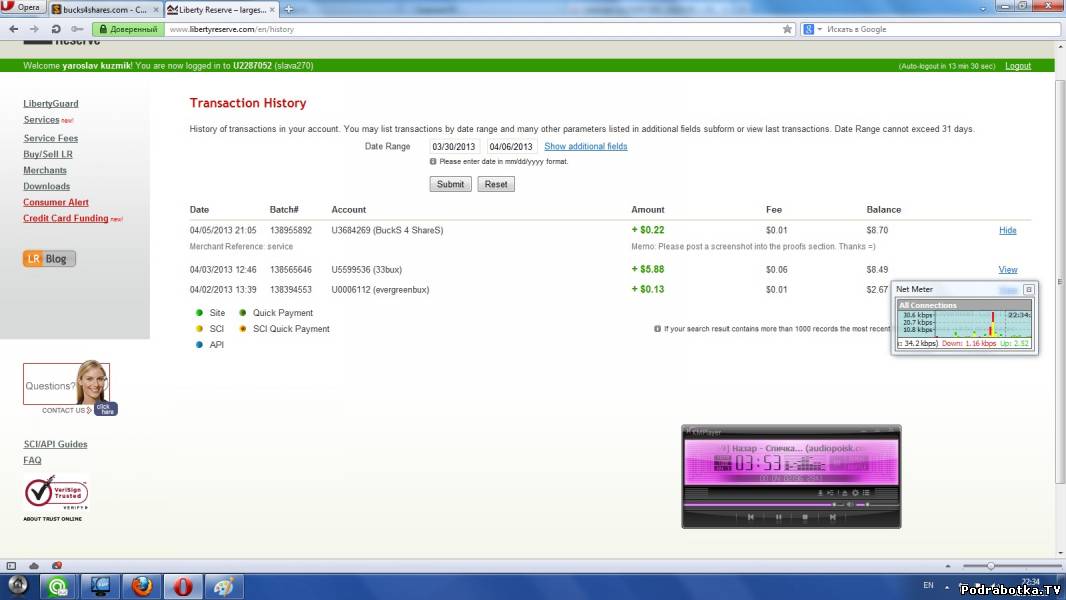Viewport: 1066px width, 600px height.
Task: Click the stop button in KMPlayer
Action: pos(805,517)
